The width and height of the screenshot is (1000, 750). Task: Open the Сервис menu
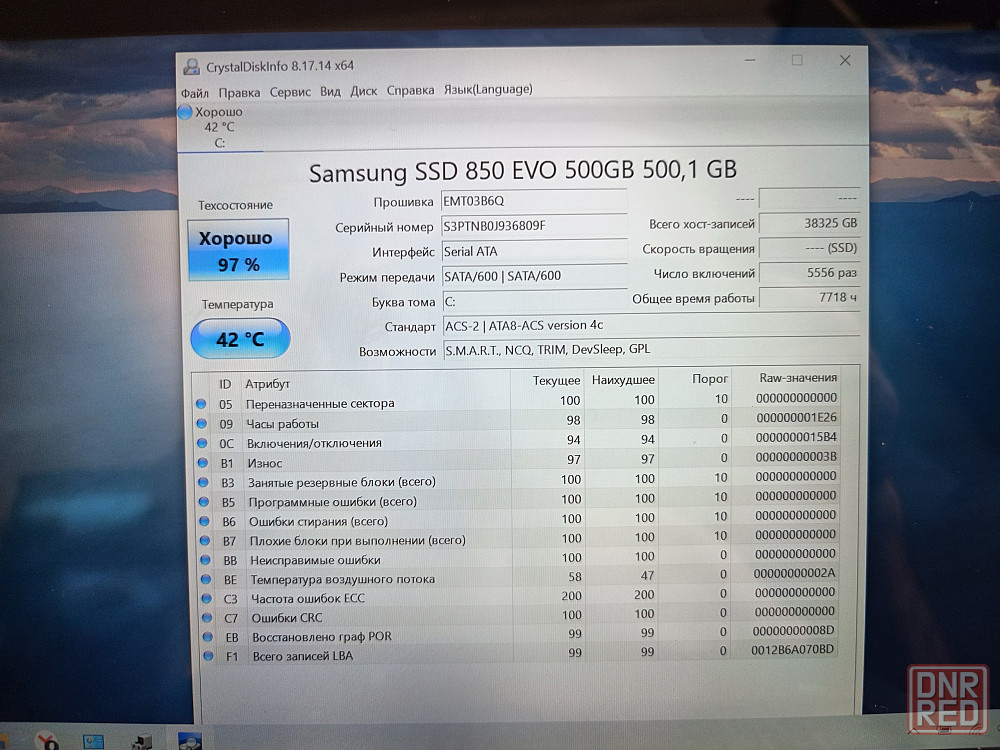click(290, 92)
